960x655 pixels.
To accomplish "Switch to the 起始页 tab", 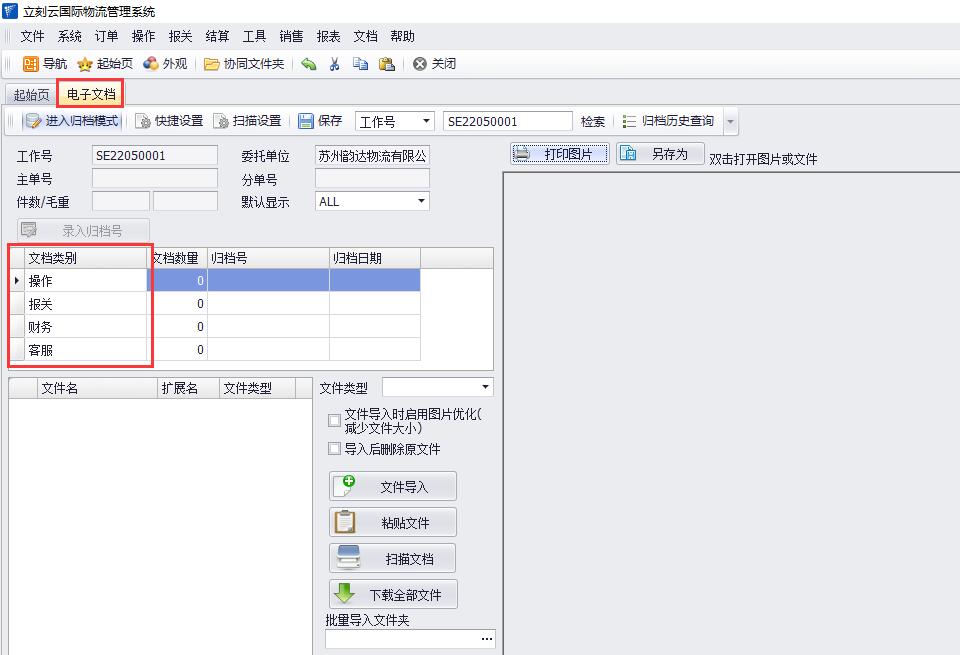I will 31,95.
